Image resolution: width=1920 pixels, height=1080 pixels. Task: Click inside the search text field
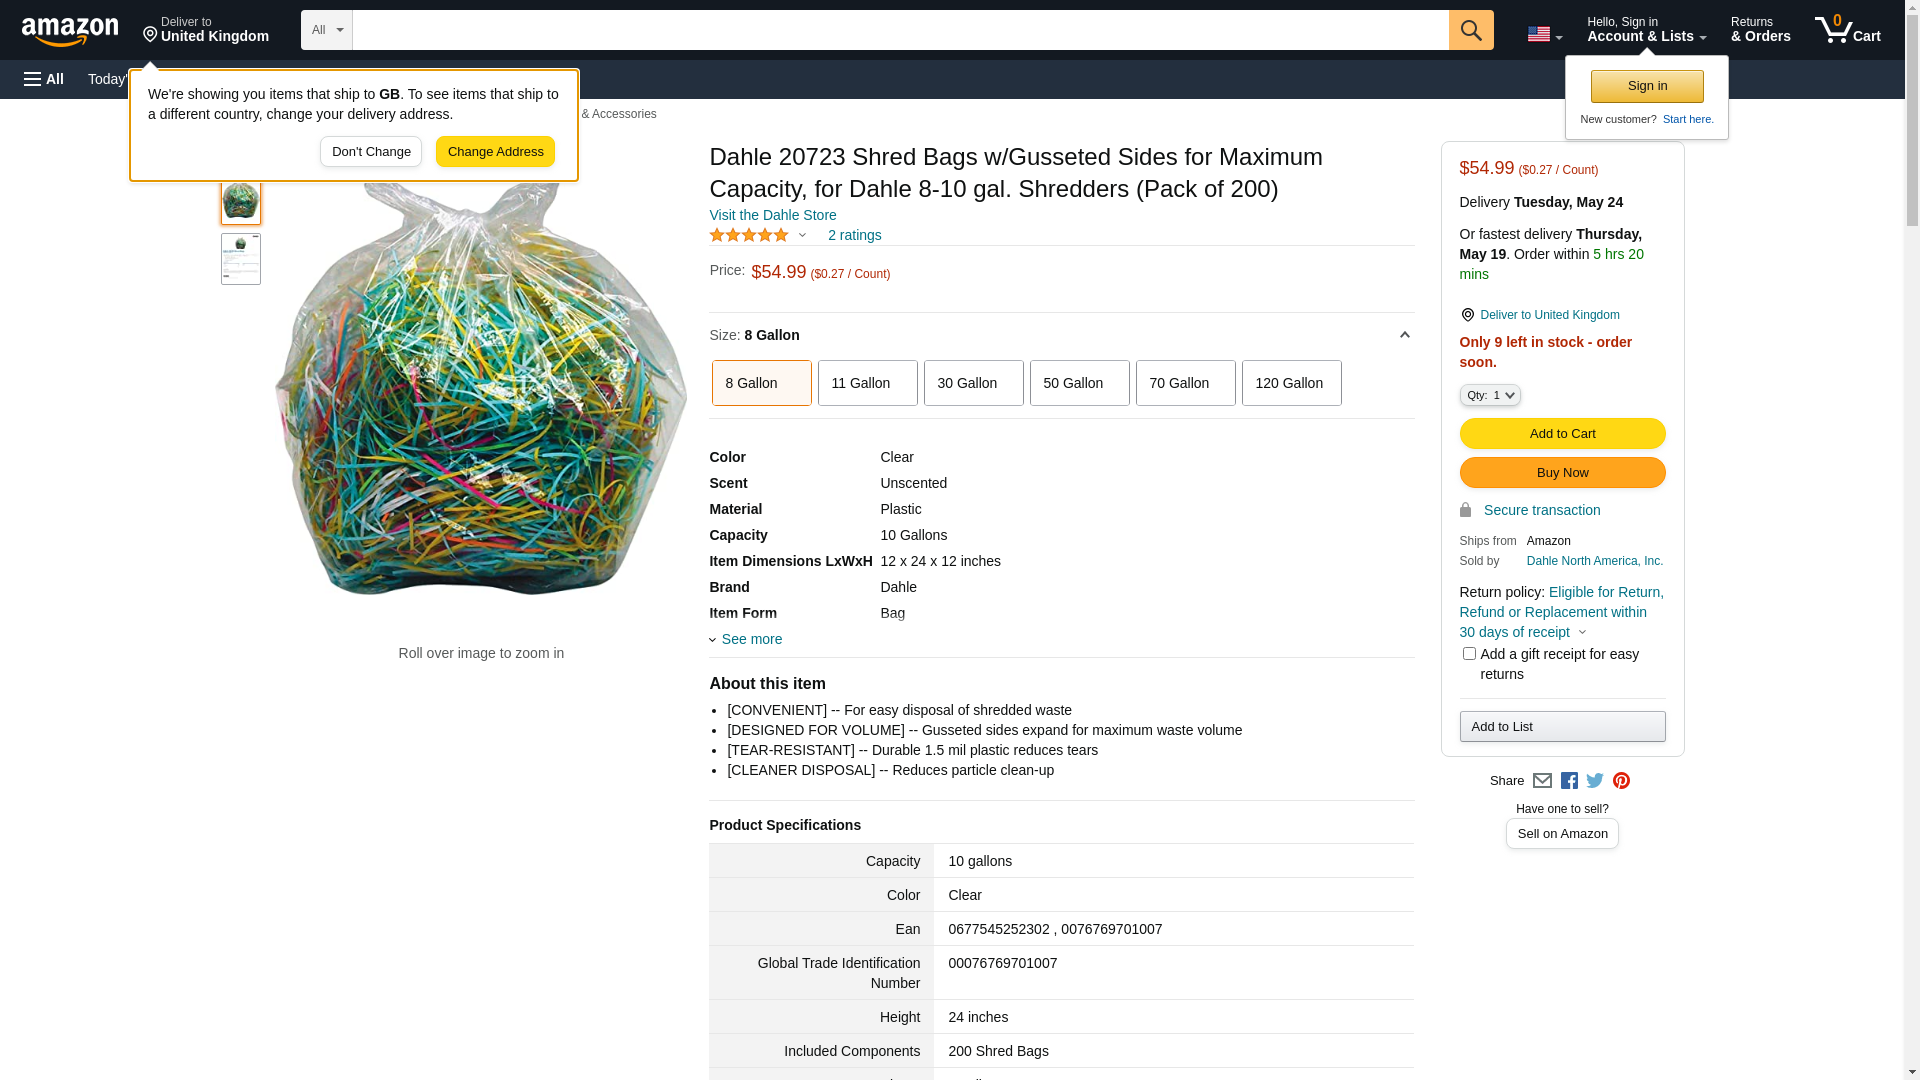[x=900, y=30]
